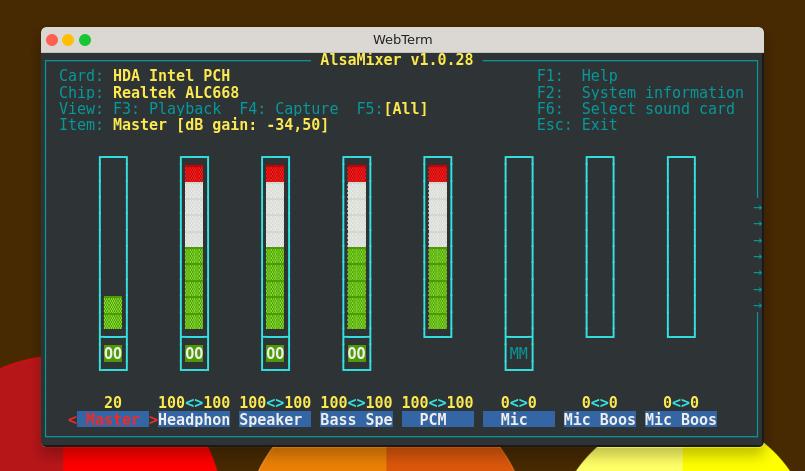The width and height of the screenshot is (805, 471).
Task: Click Headphone volume value 100<>100
Action: [x=194, y=402]
